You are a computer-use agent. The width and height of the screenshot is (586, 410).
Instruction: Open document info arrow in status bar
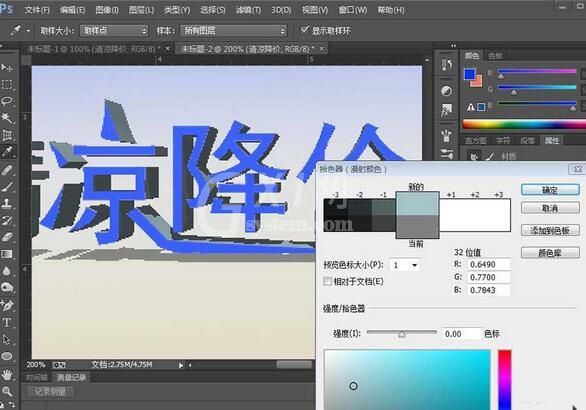pos(181,365)
